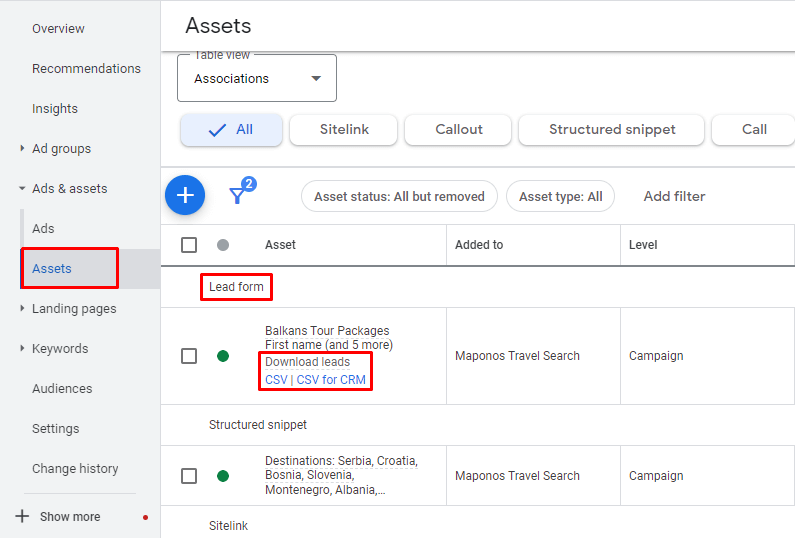Screen dimensions: 795x538
Task: Expand the Landing pages sidebar section
Action: coord(22,308)
